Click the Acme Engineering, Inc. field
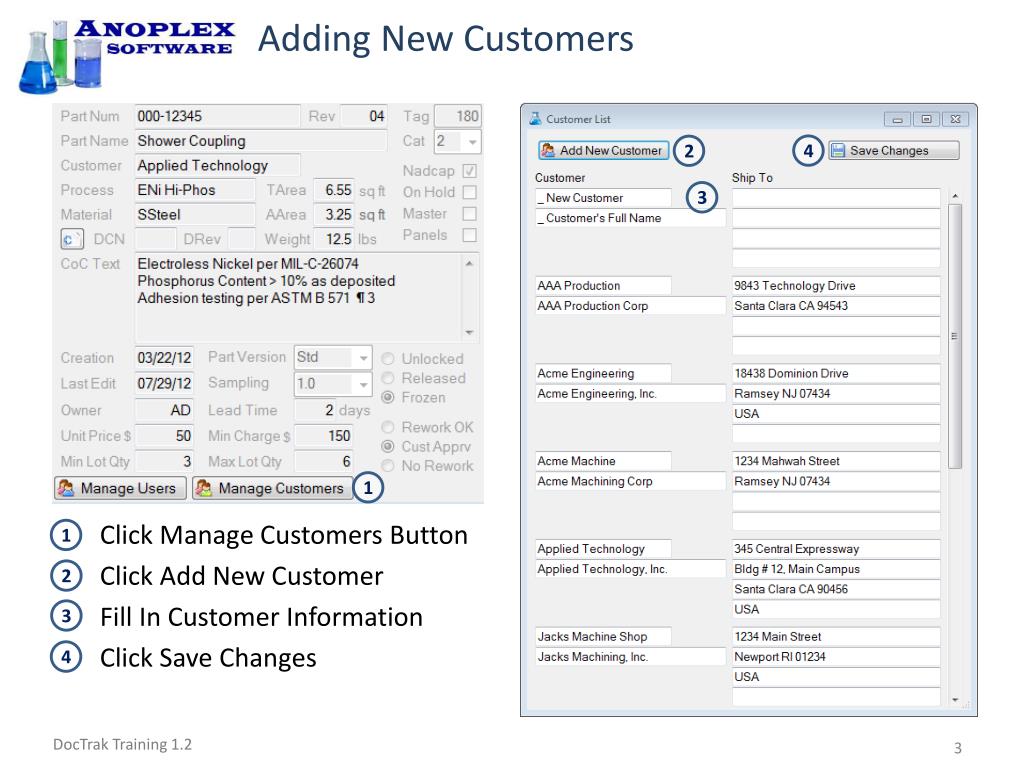This screenshot has width=1024, height=768. pos(630,394)
